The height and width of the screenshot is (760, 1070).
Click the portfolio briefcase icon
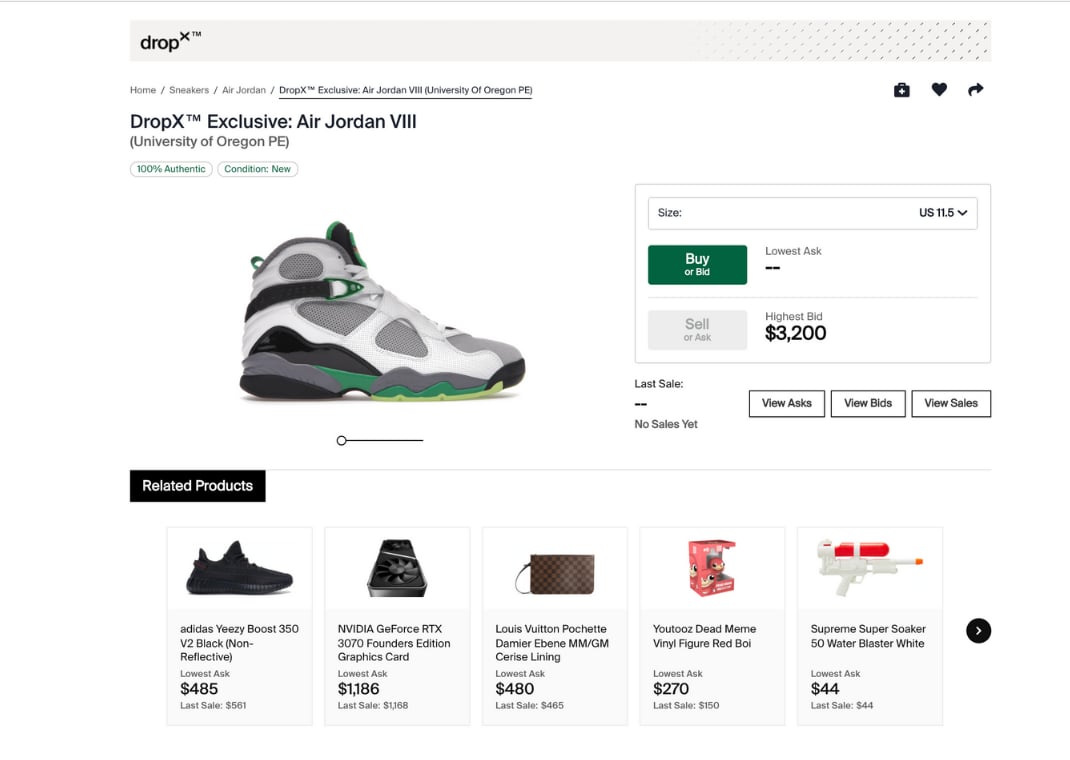point(901,90)
